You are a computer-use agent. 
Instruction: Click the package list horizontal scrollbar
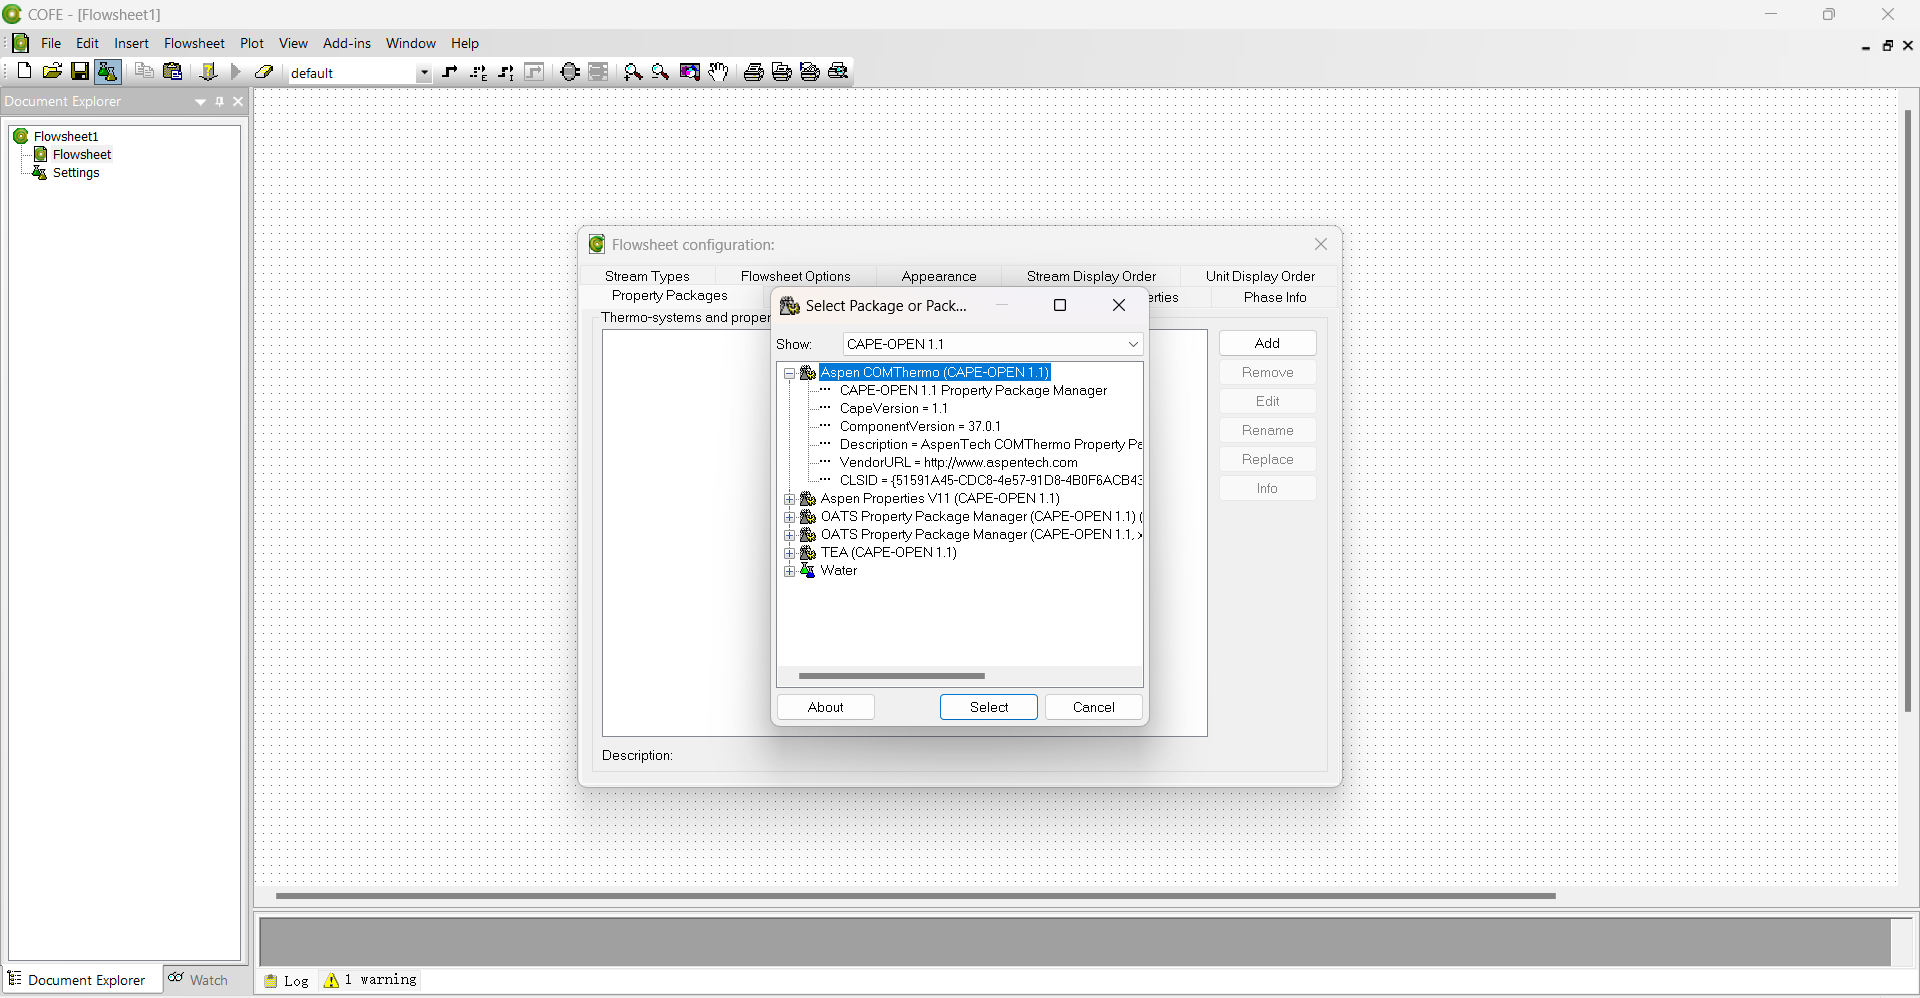892,676
